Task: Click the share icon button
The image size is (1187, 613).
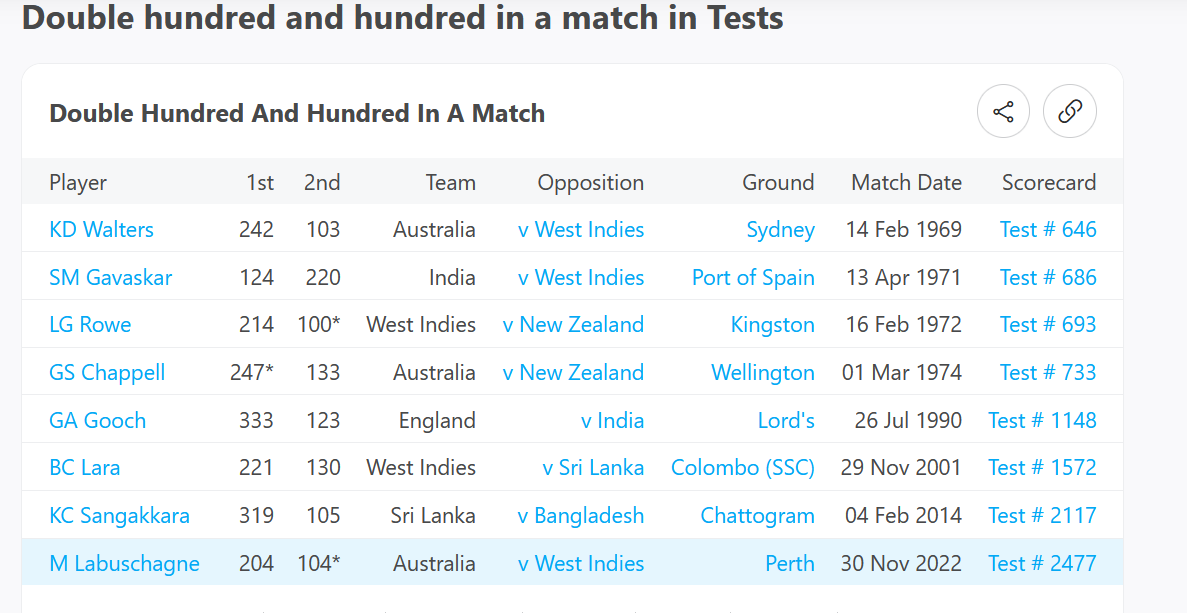Action: point(1003,111)
